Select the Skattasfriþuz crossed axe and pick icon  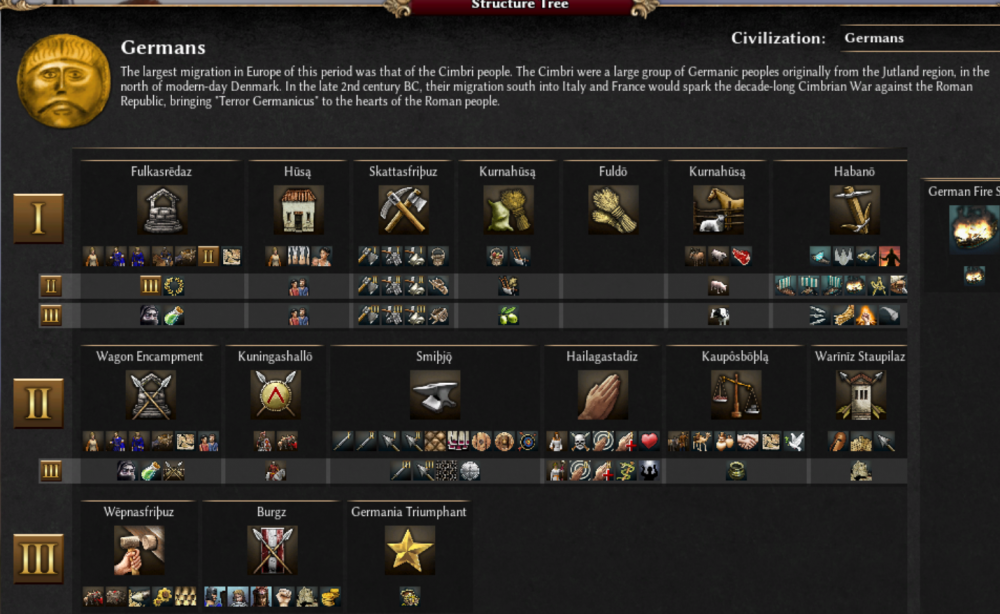click(403, 210)
